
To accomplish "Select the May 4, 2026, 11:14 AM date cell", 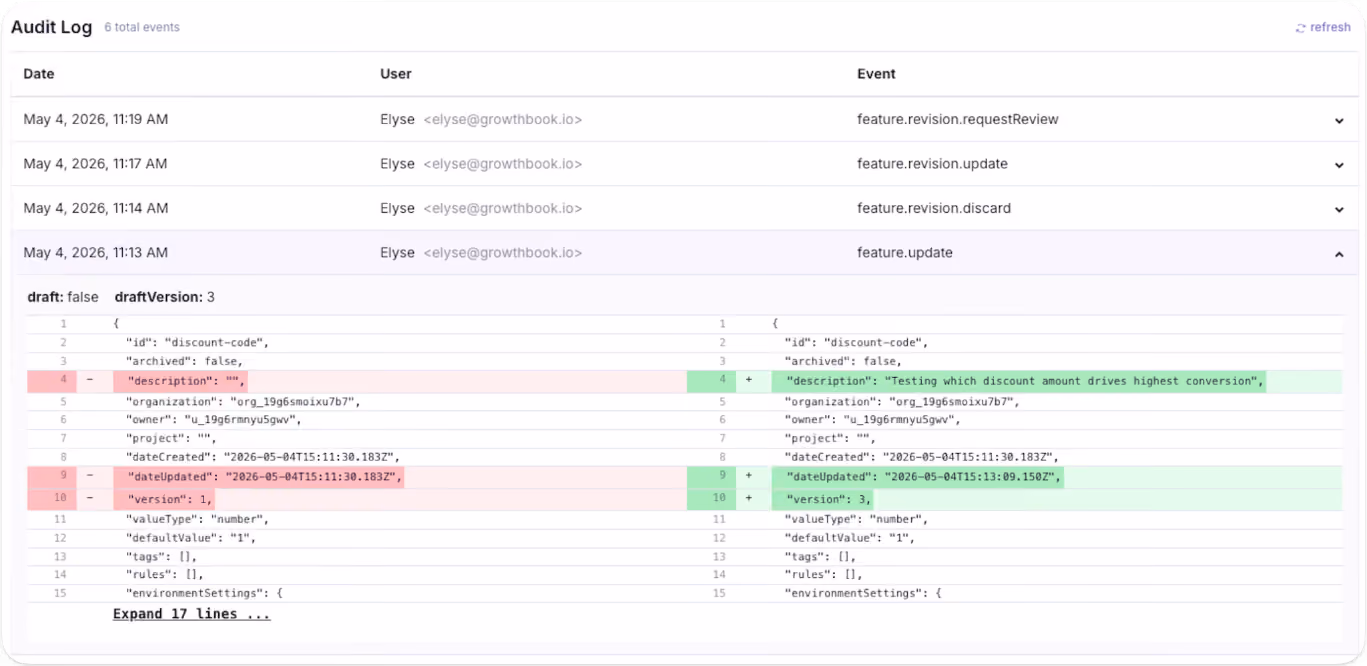I will (x=96, y=208).
